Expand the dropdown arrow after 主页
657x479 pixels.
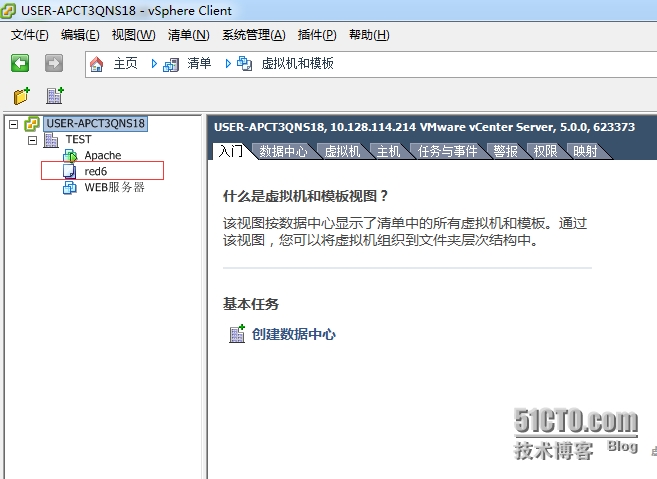click(x=154, y=64)
